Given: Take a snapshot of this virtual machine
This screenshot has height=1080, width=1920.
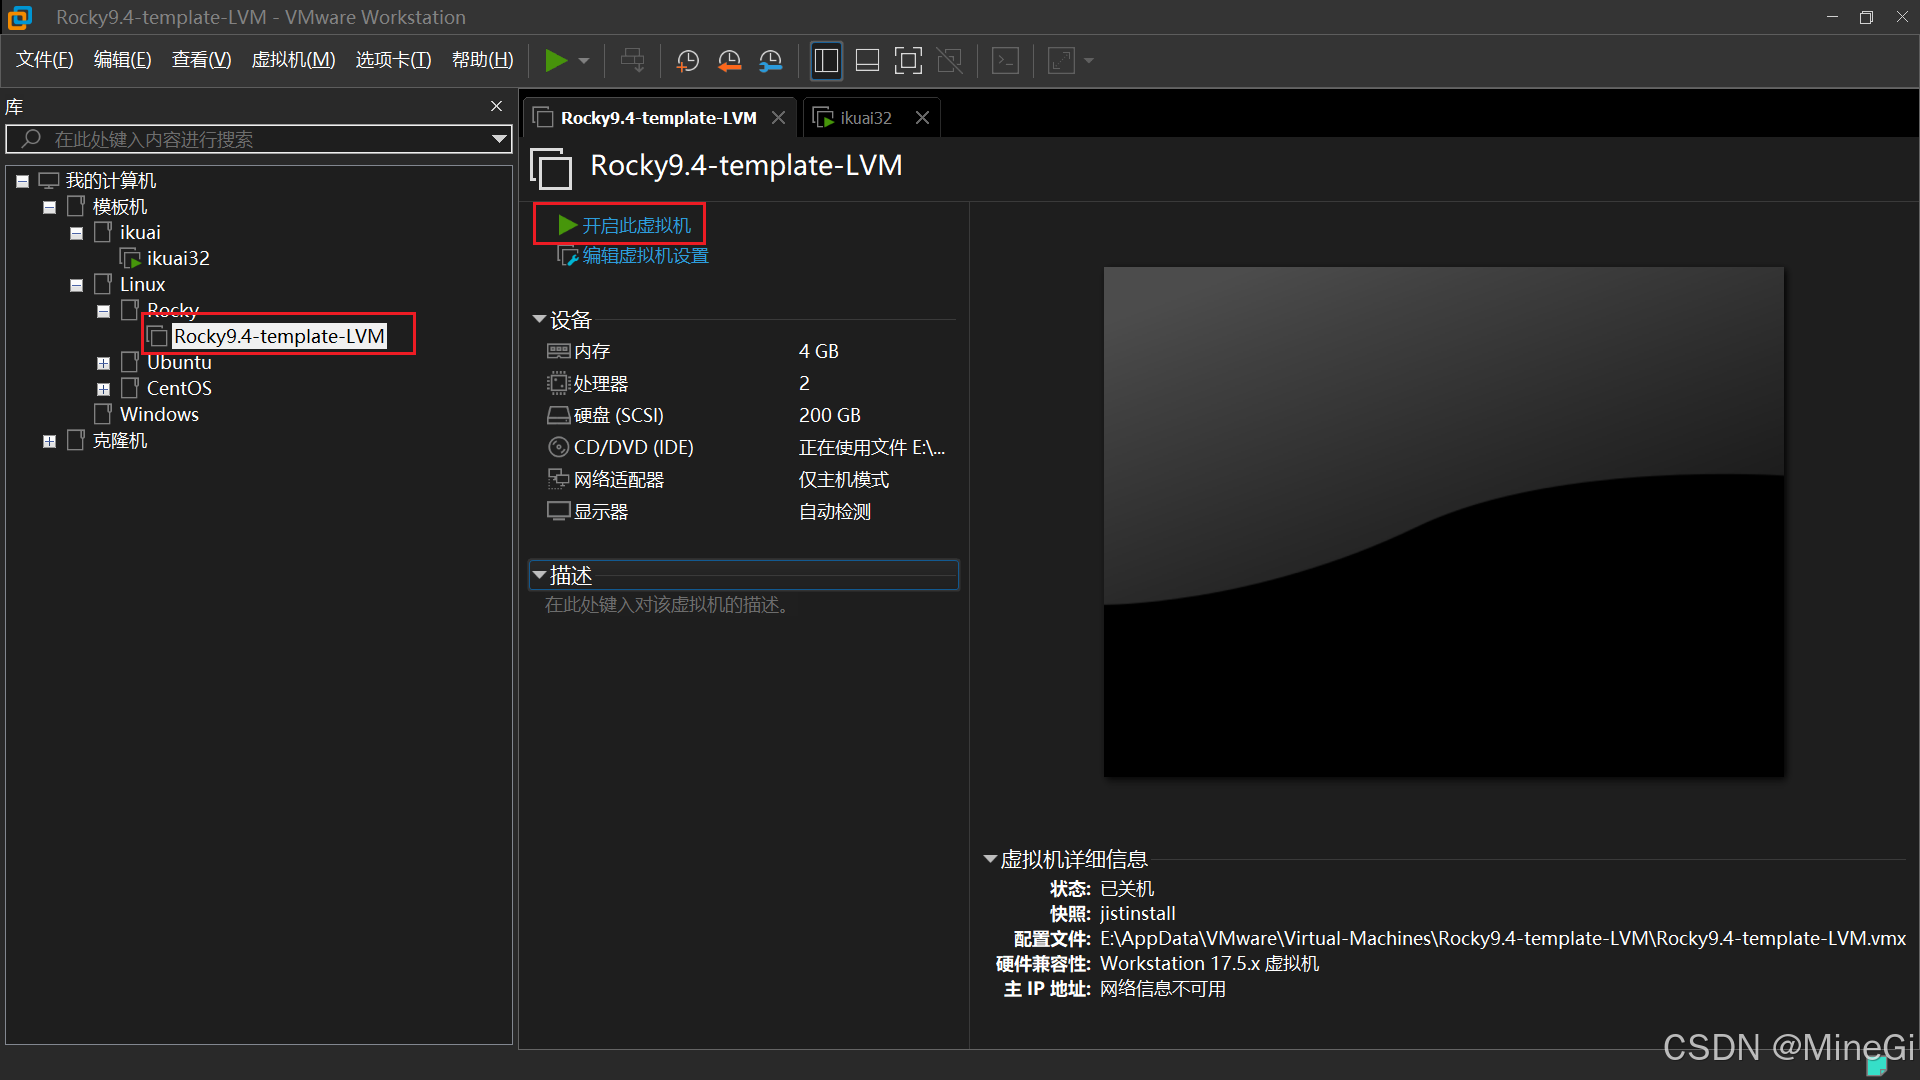Looking at the screenshot, I should point(687,61).
